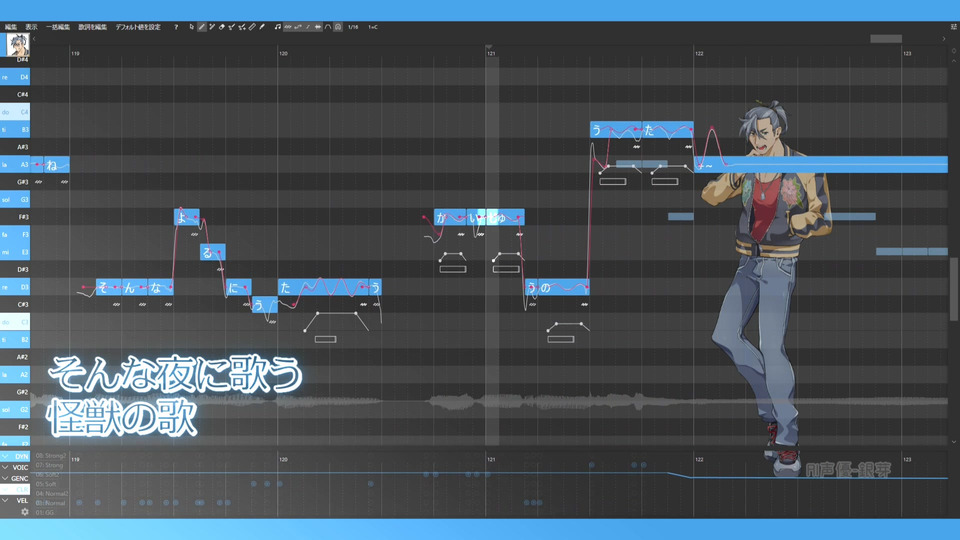Select the note た on D3
The width and height of the screenshot is (960, 540).
point(323,287)
